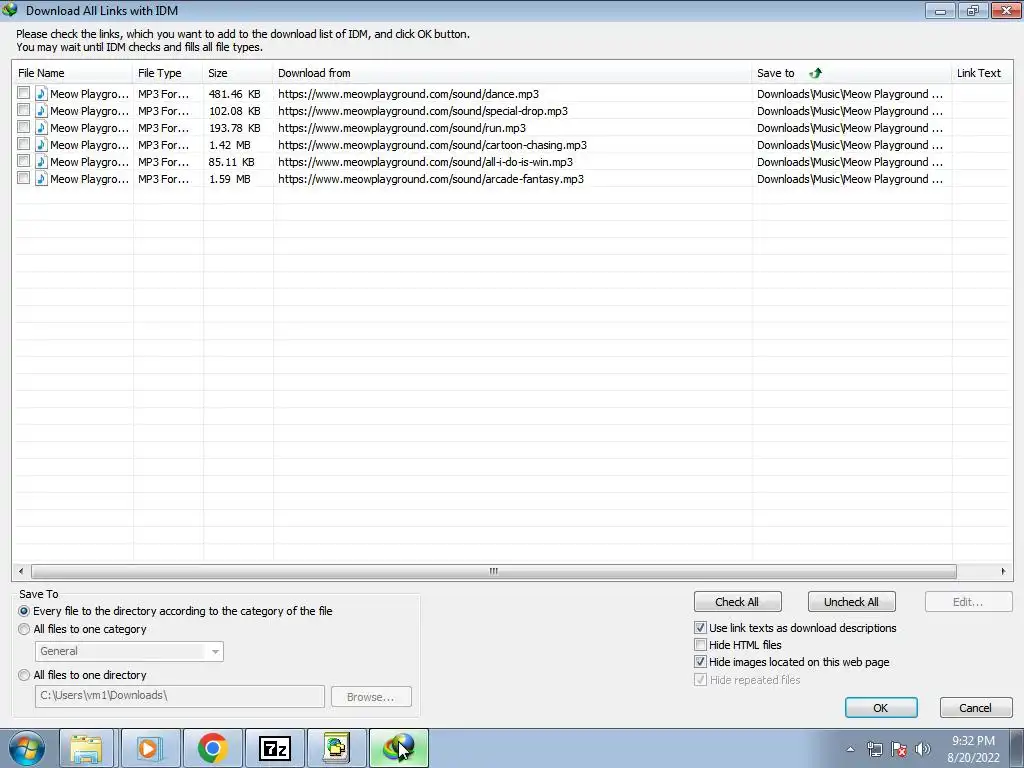Viewport: 1024px width, 768px height.
Task: Open Google Chrome from the taskbar
Action: (x=212, y=748)
